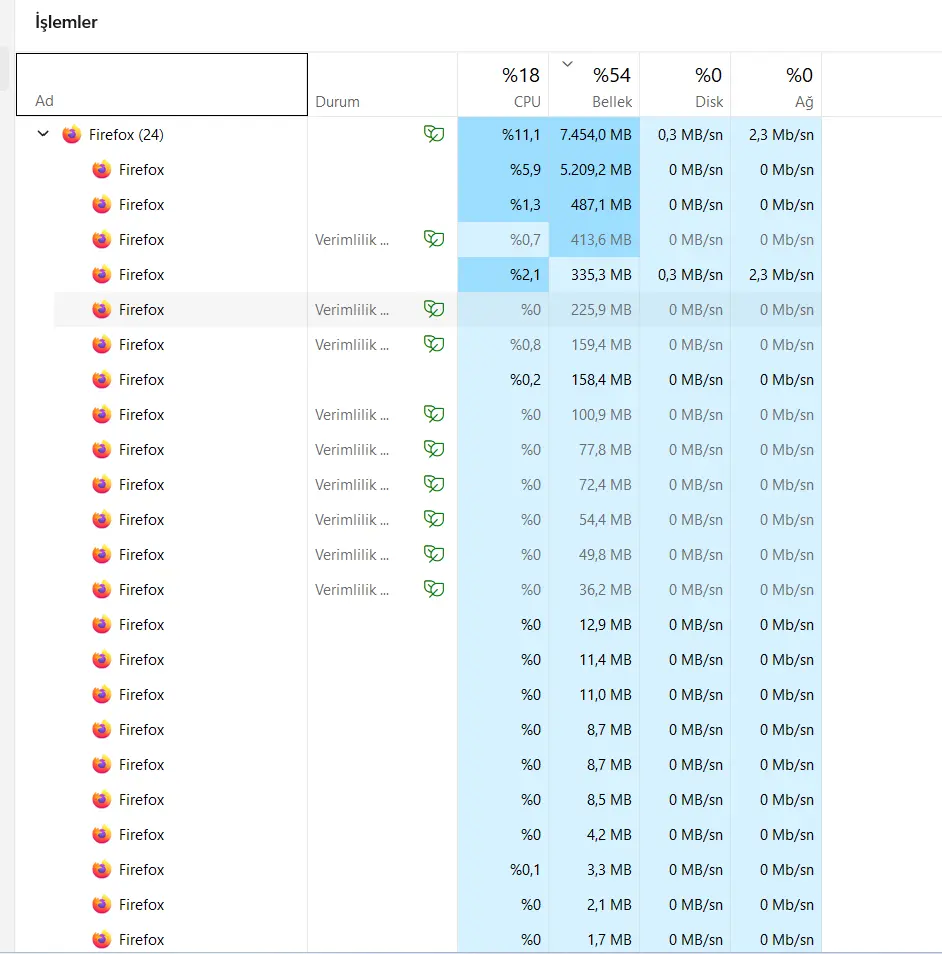Sort by the %54 Bellek column header

tap(594, 84)
